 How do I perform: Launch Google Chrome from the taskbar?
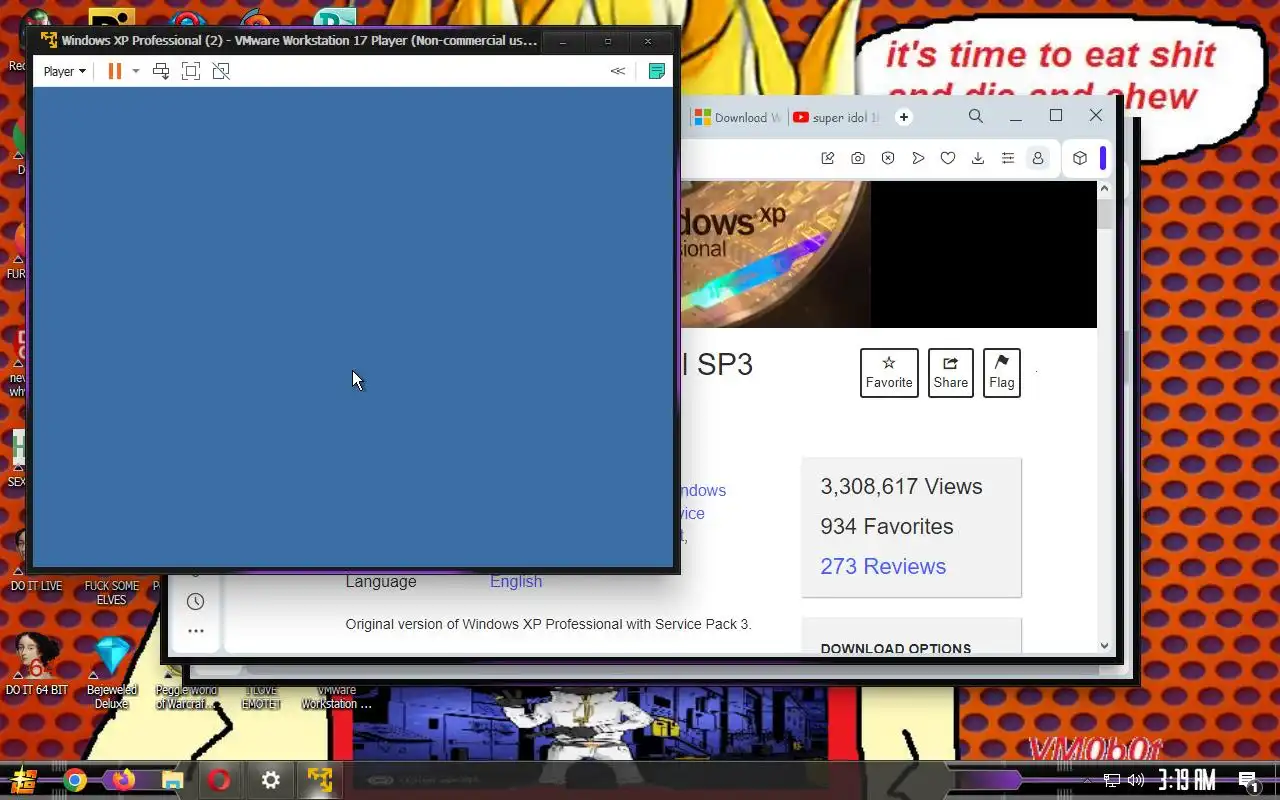(75, 780)
